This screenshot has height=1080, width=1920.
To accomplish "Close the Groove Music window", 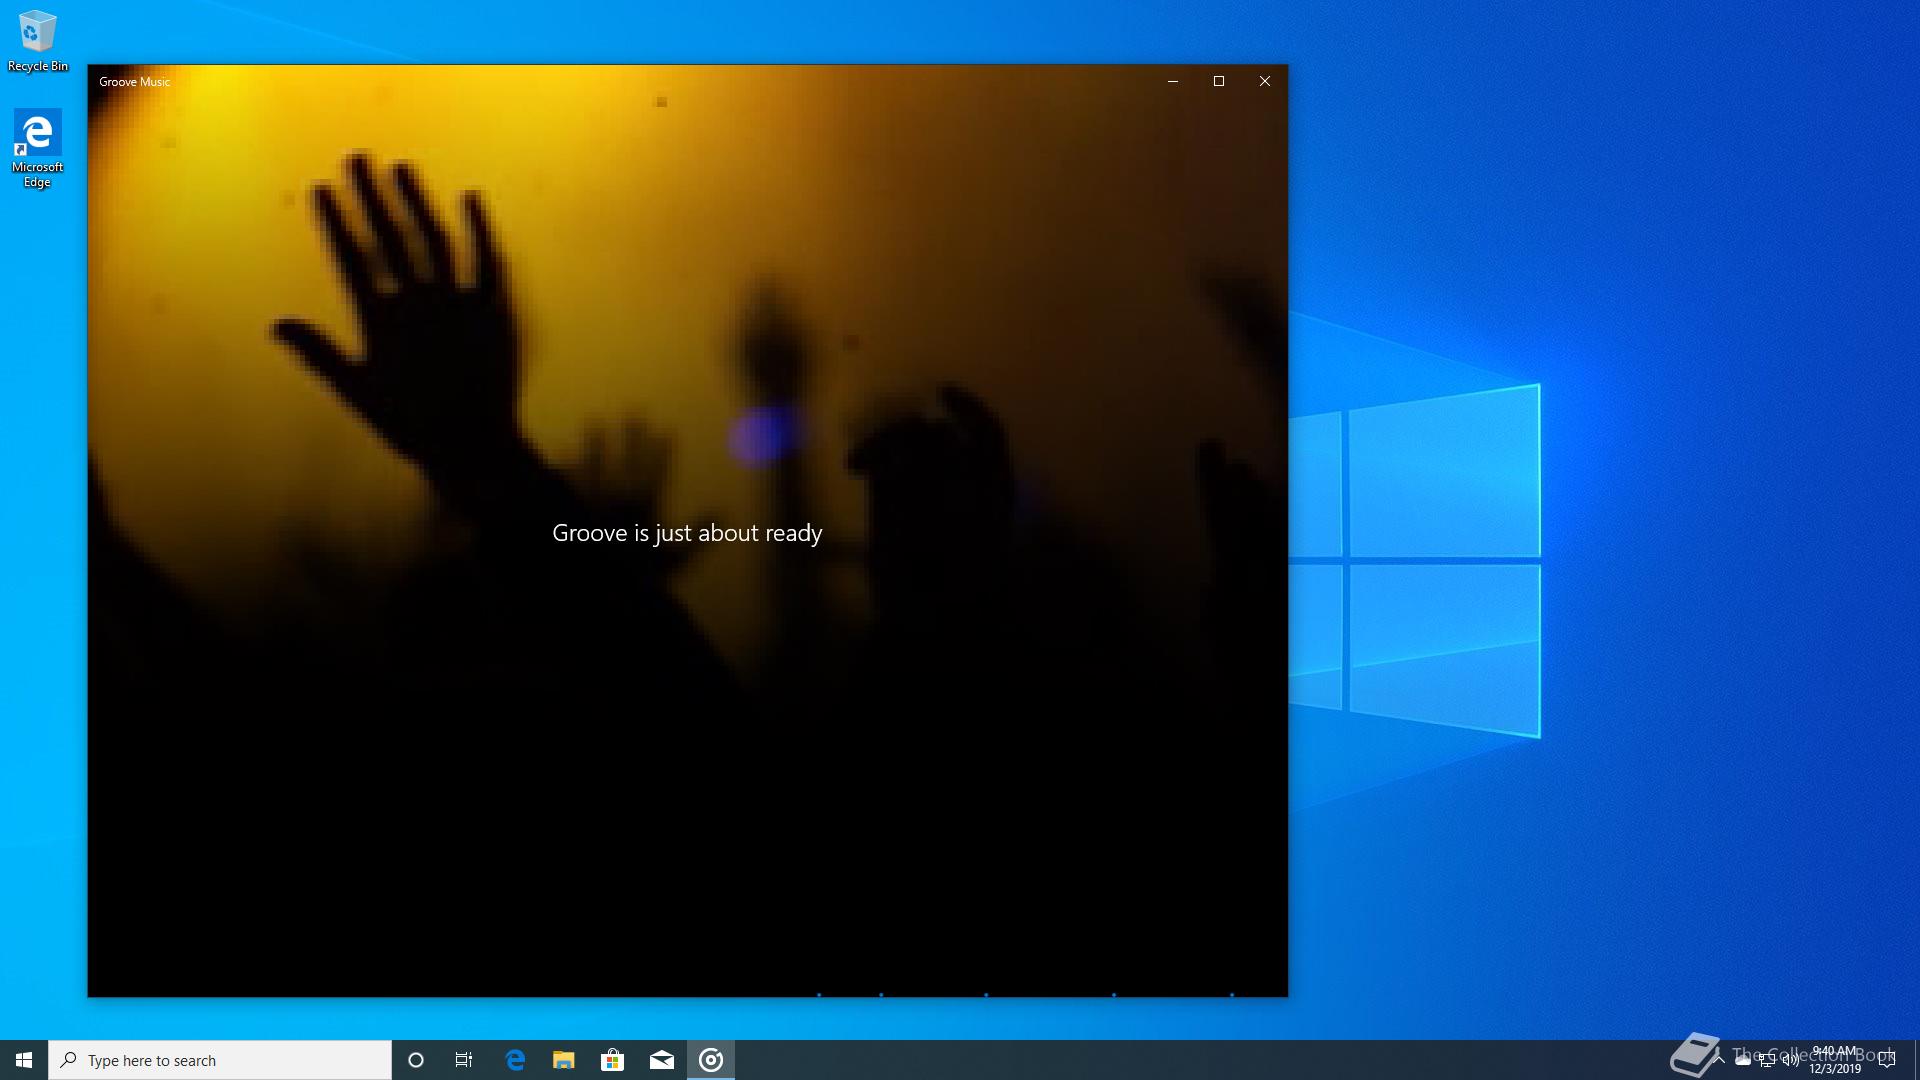I will (1265, 81).
